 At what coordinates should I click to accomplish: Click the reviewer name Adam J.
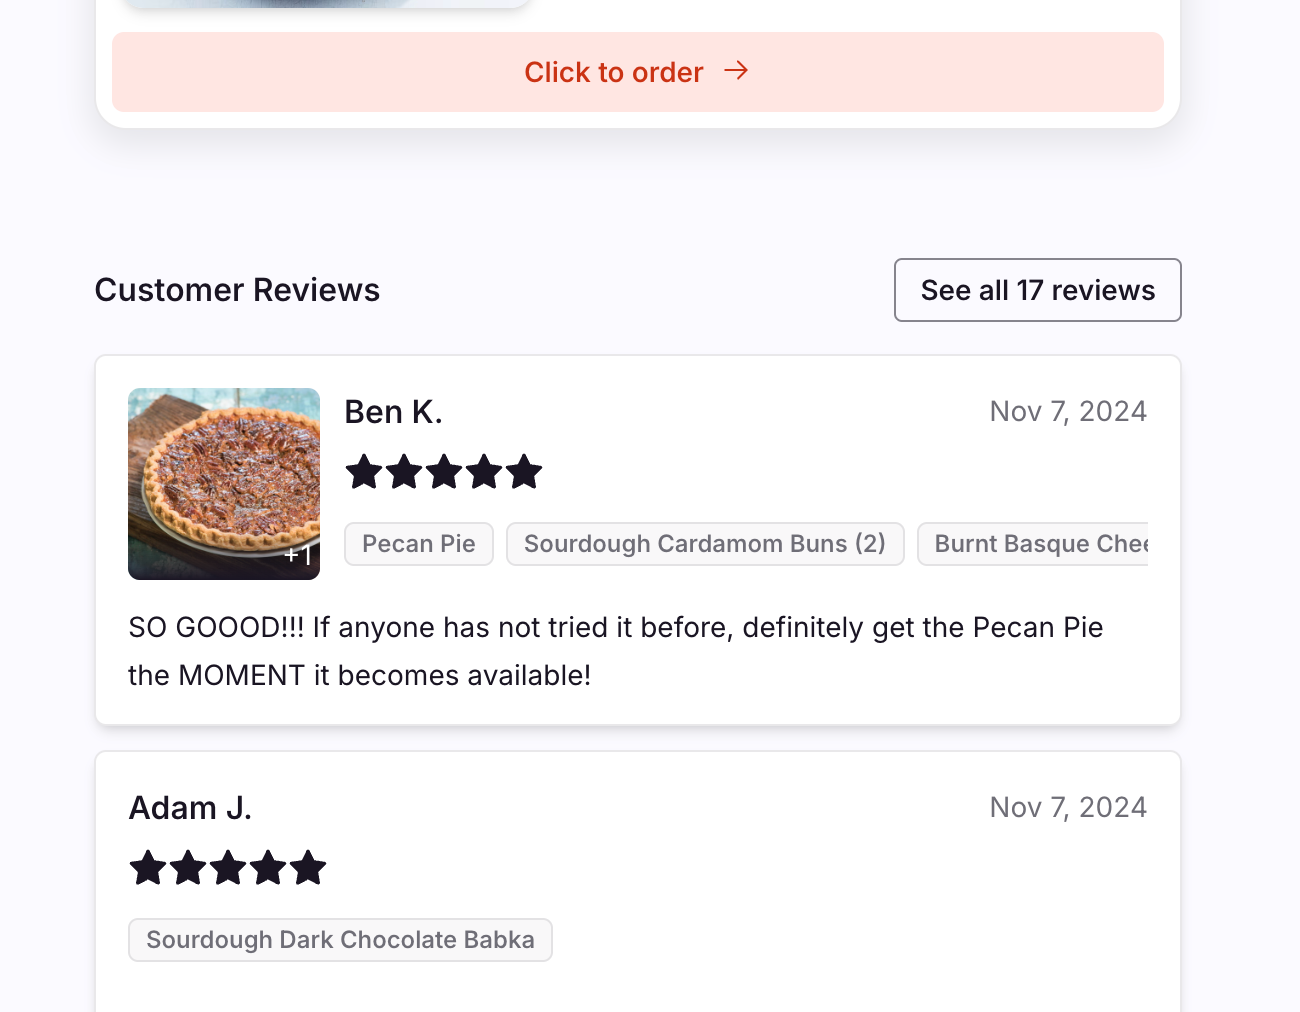coord(190,808)
